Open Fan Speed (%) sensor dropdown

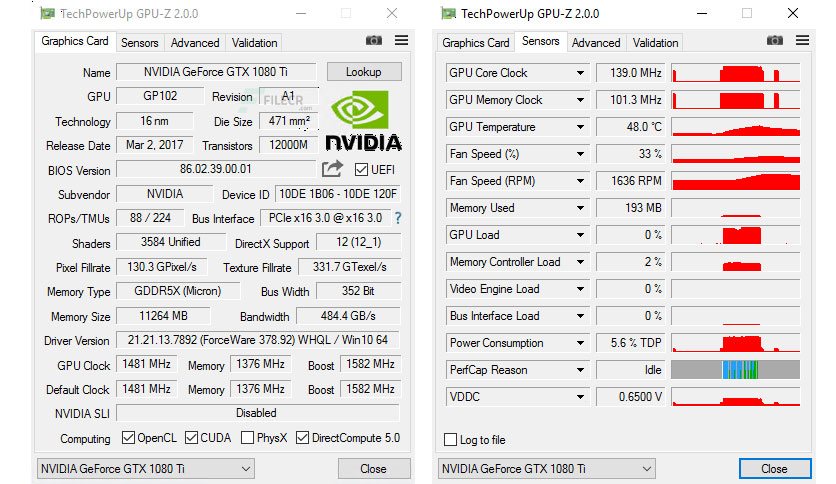(x=580, y=154)
